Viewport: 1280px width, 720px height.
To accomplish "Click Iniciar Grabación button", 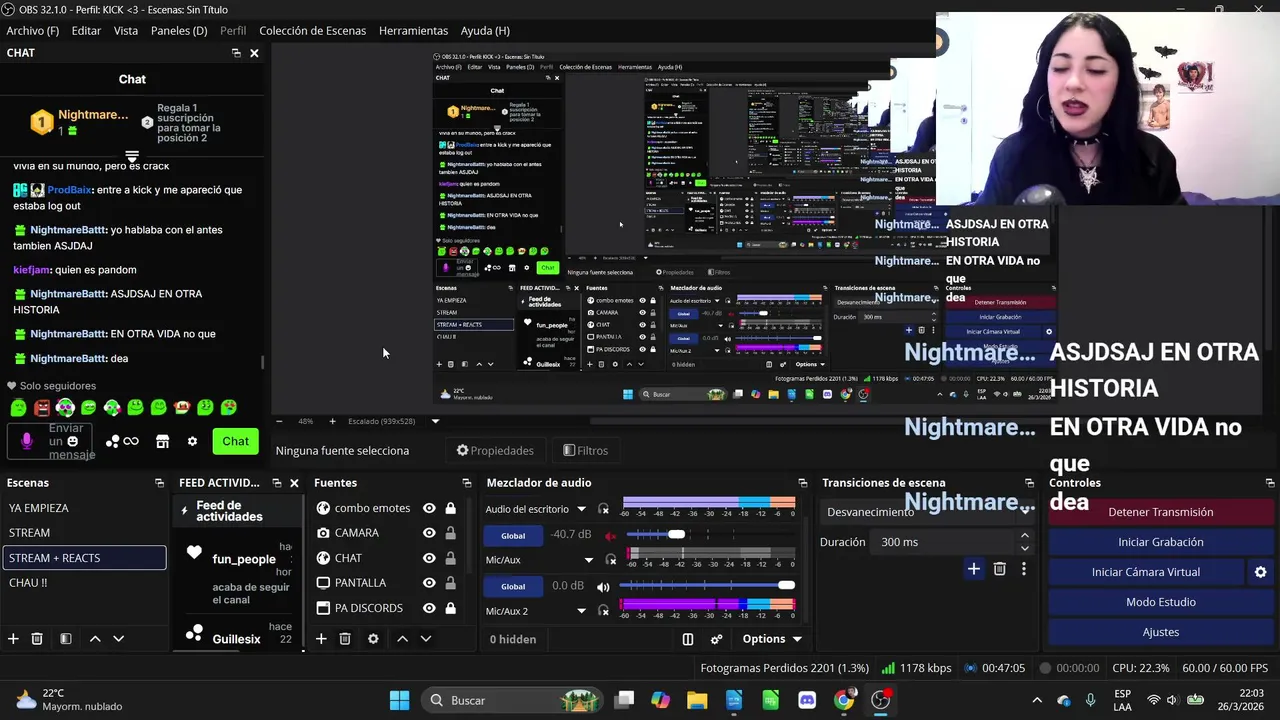I will tap(1160, 542).
